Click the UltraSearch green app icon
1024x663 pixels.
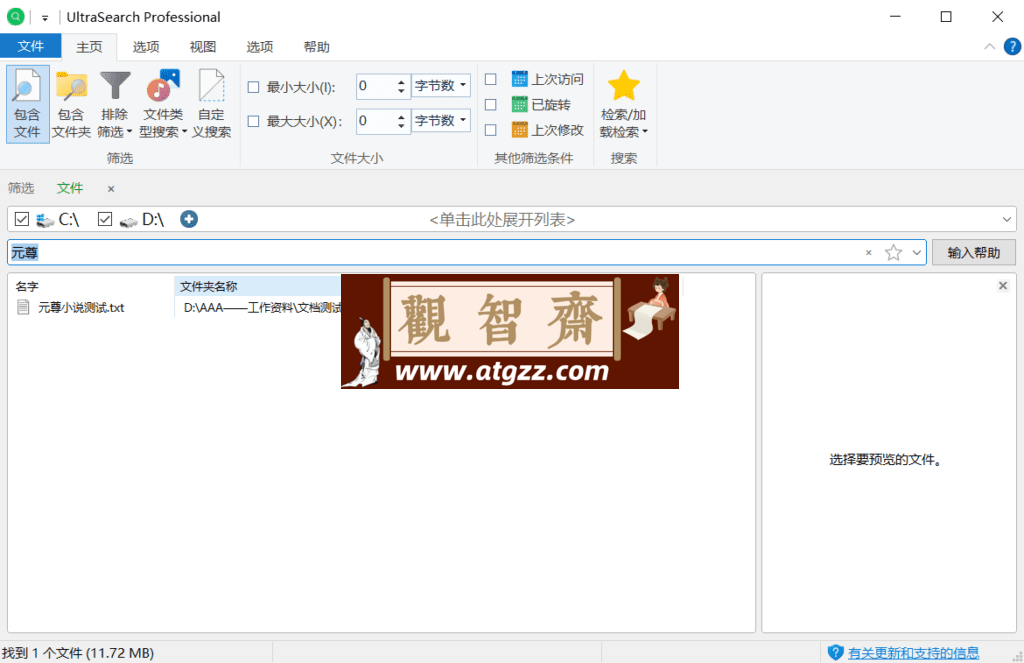(x=15, y=16)
